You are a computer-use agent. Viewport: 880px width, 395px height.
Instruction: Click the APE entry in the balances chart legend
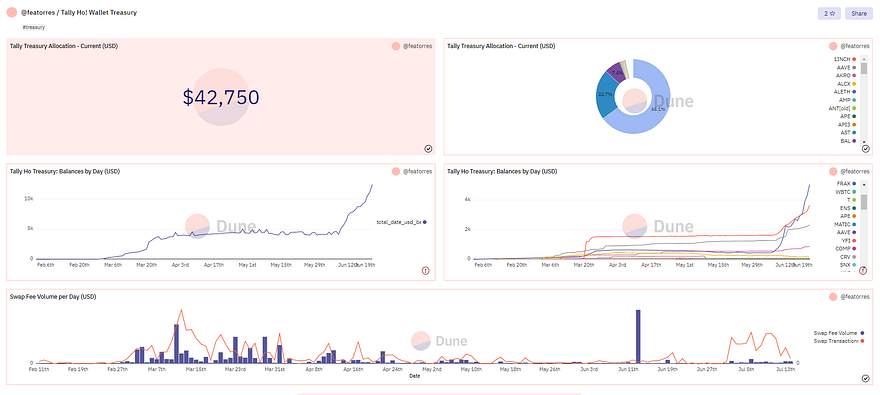[x=847, y=216]
